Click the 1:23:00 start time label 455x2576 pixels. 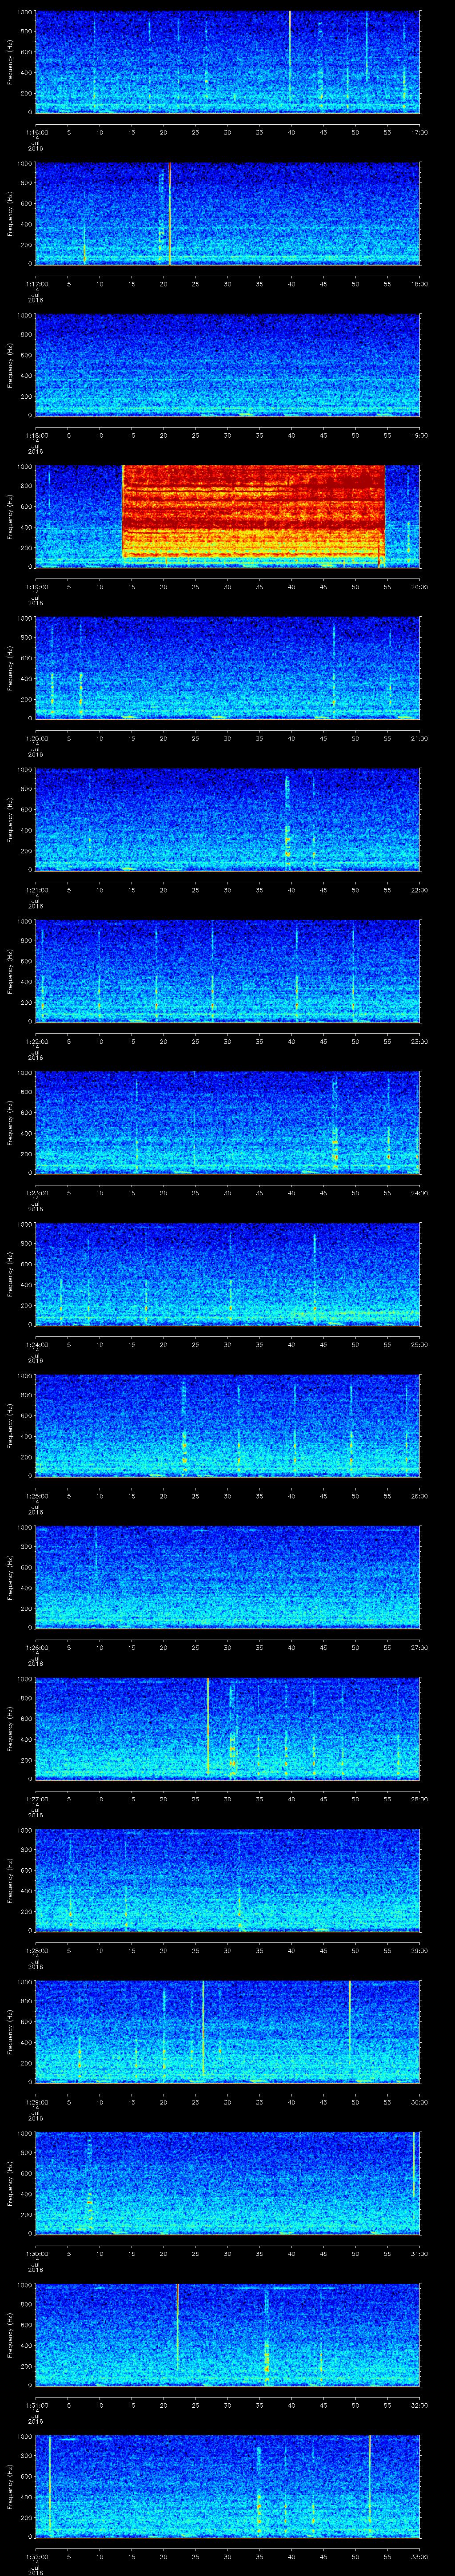(36, 1193)
